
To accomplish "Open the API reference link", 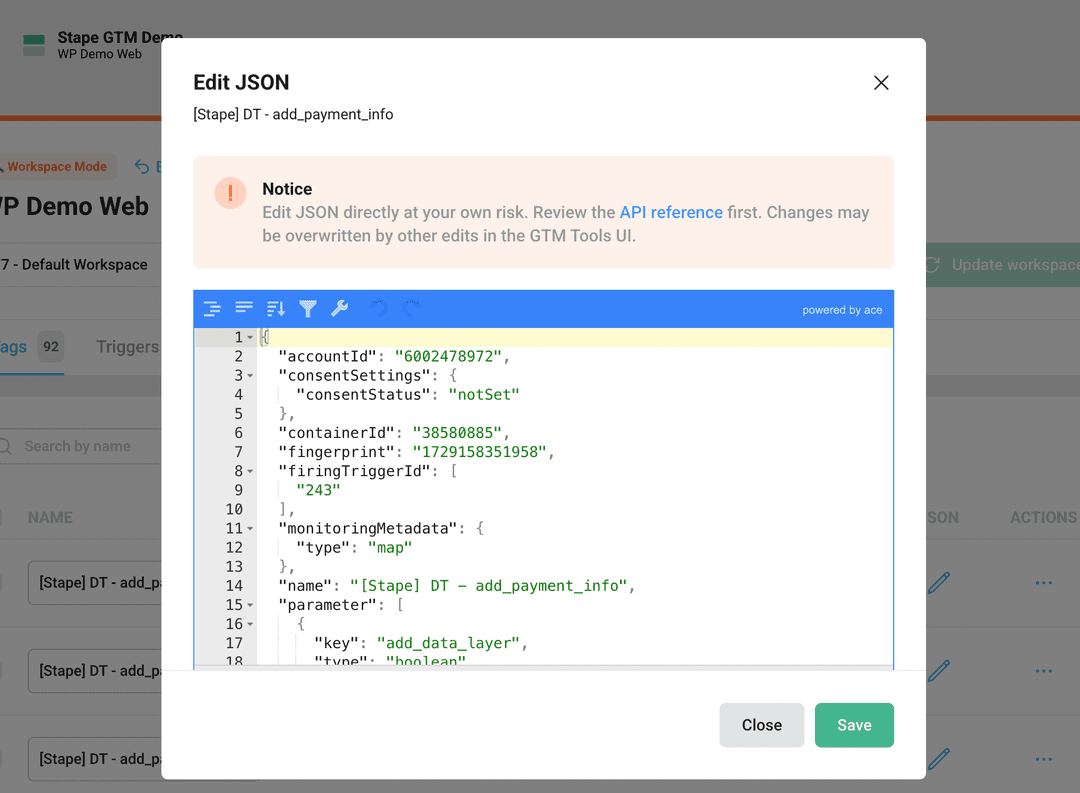I will (x=671, y=212).
